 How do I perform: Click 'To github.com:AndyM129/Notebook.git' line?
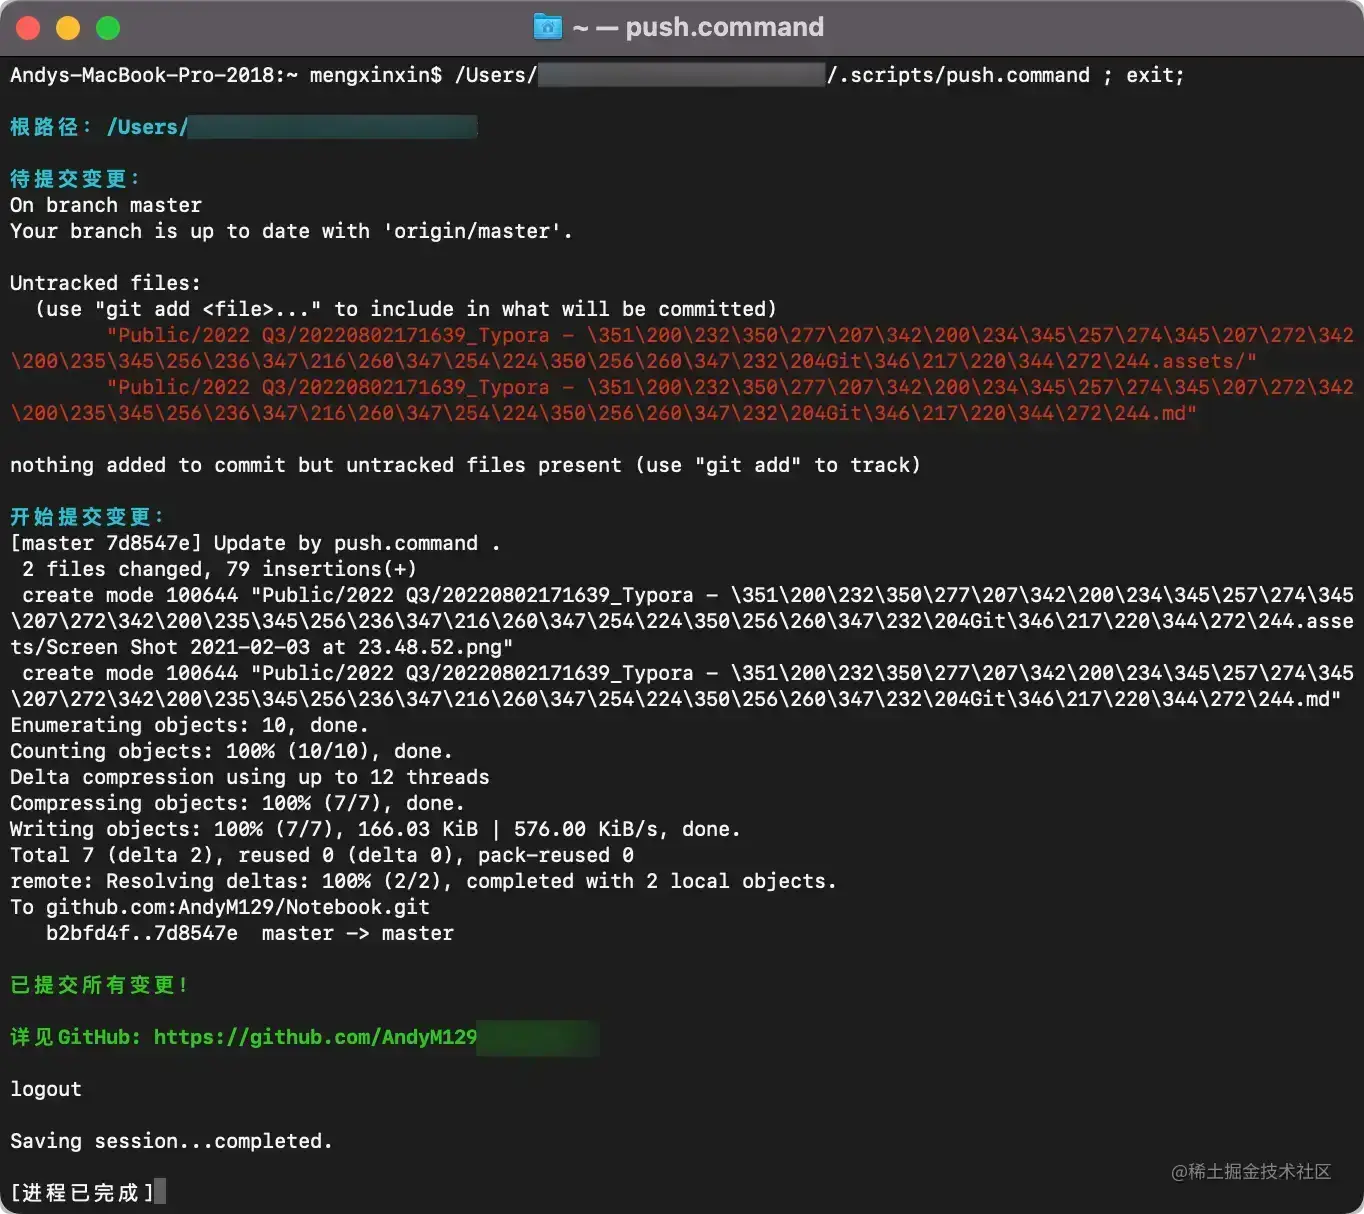click(220, 907)
